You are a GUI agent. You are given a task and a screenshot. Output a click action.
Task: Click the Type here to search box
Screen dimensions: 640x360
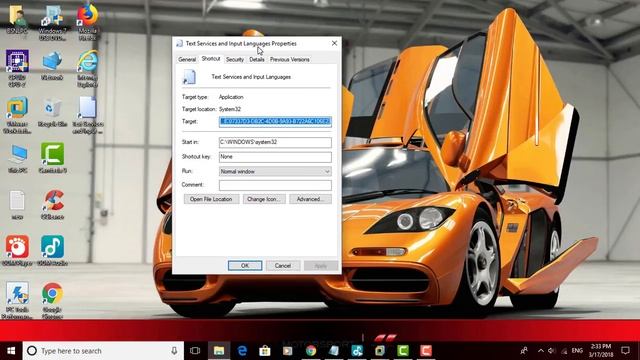click(x=103, y=351)
